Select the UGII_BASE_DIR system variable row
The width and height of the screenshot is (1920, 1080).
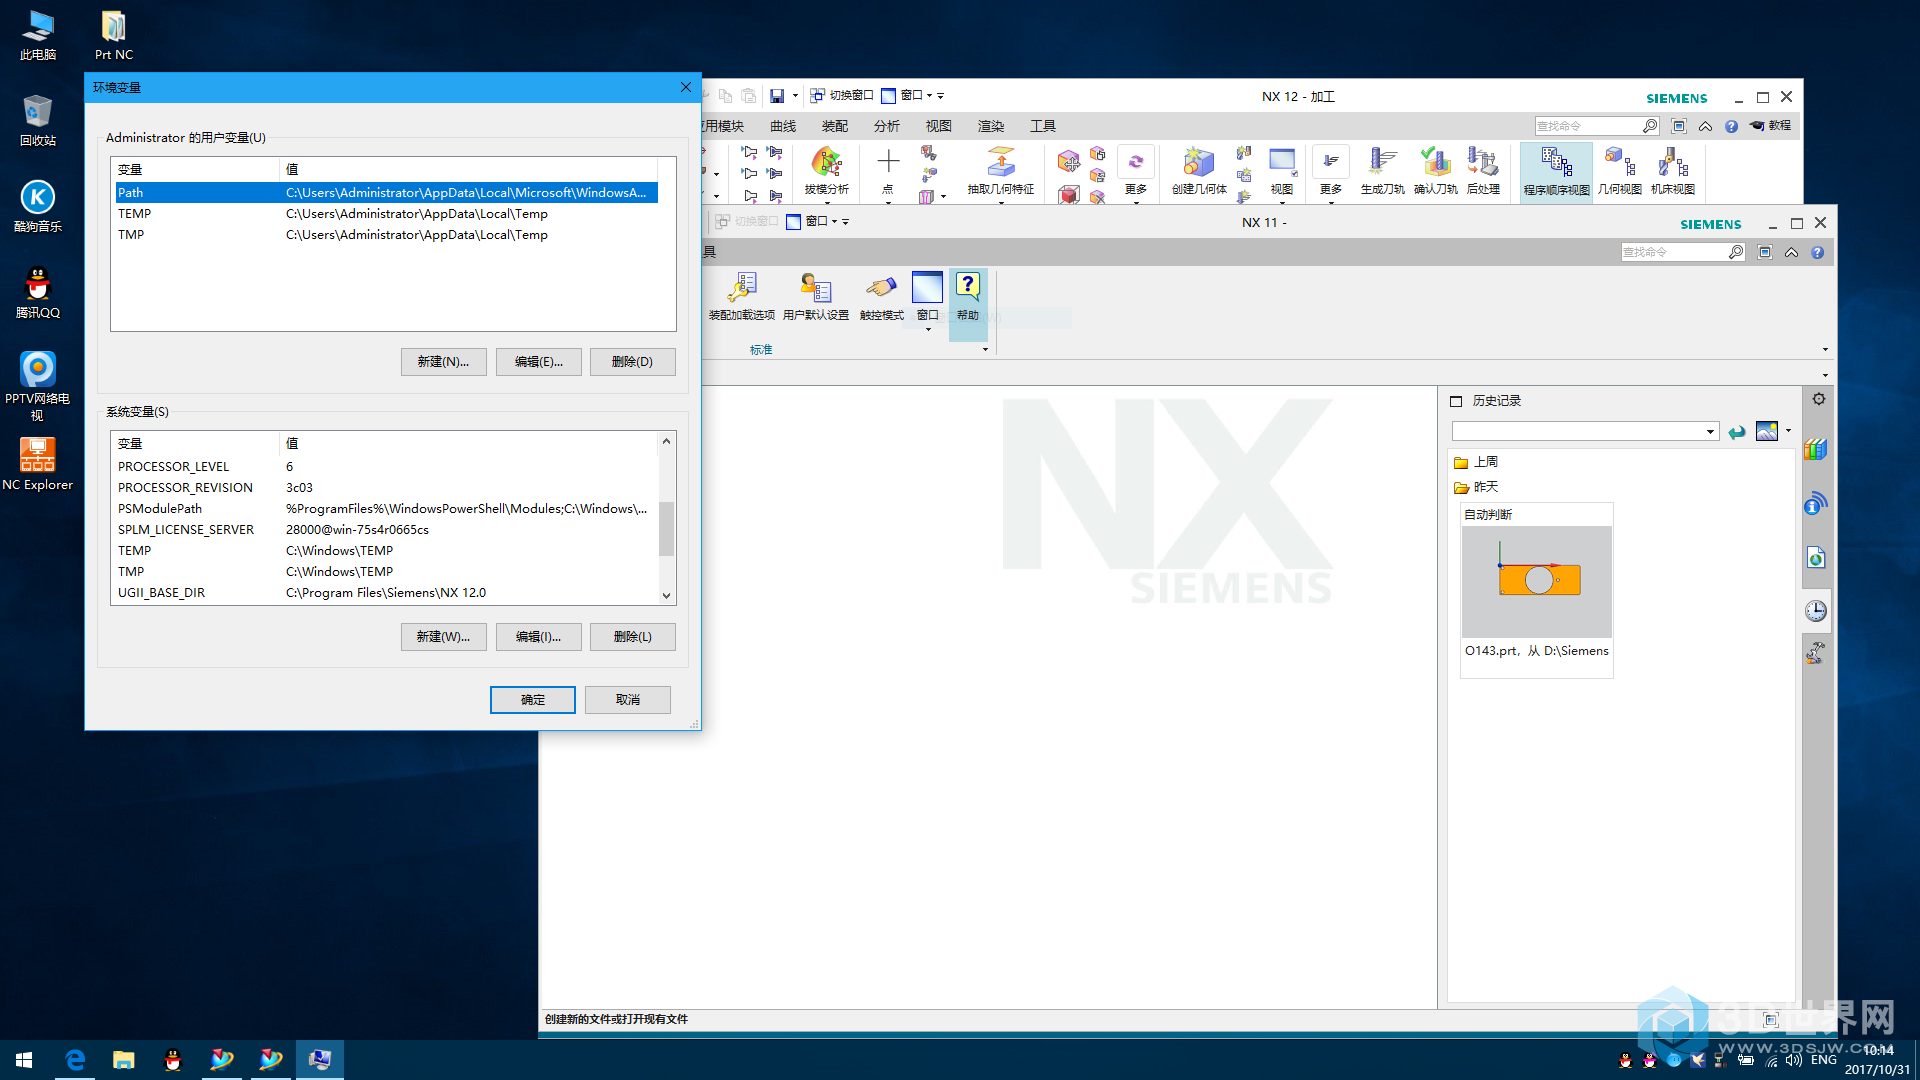pyautogui.click(x=386, y=593)
